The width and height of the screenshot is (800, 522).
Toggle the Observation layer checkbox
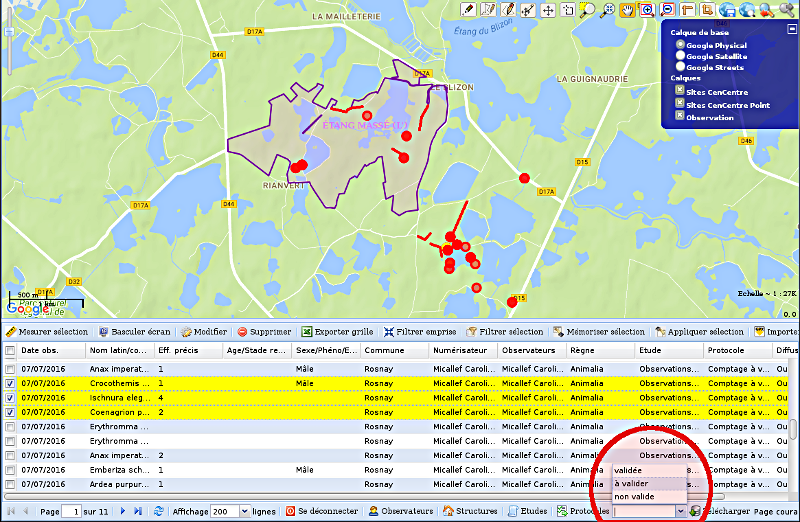[x=680, y=116]
